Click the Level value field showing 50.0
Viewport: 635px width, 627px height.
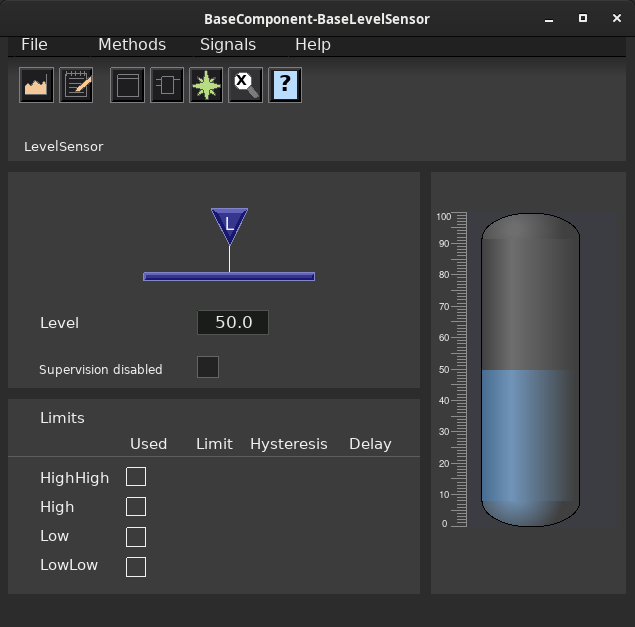pos(233,322)
